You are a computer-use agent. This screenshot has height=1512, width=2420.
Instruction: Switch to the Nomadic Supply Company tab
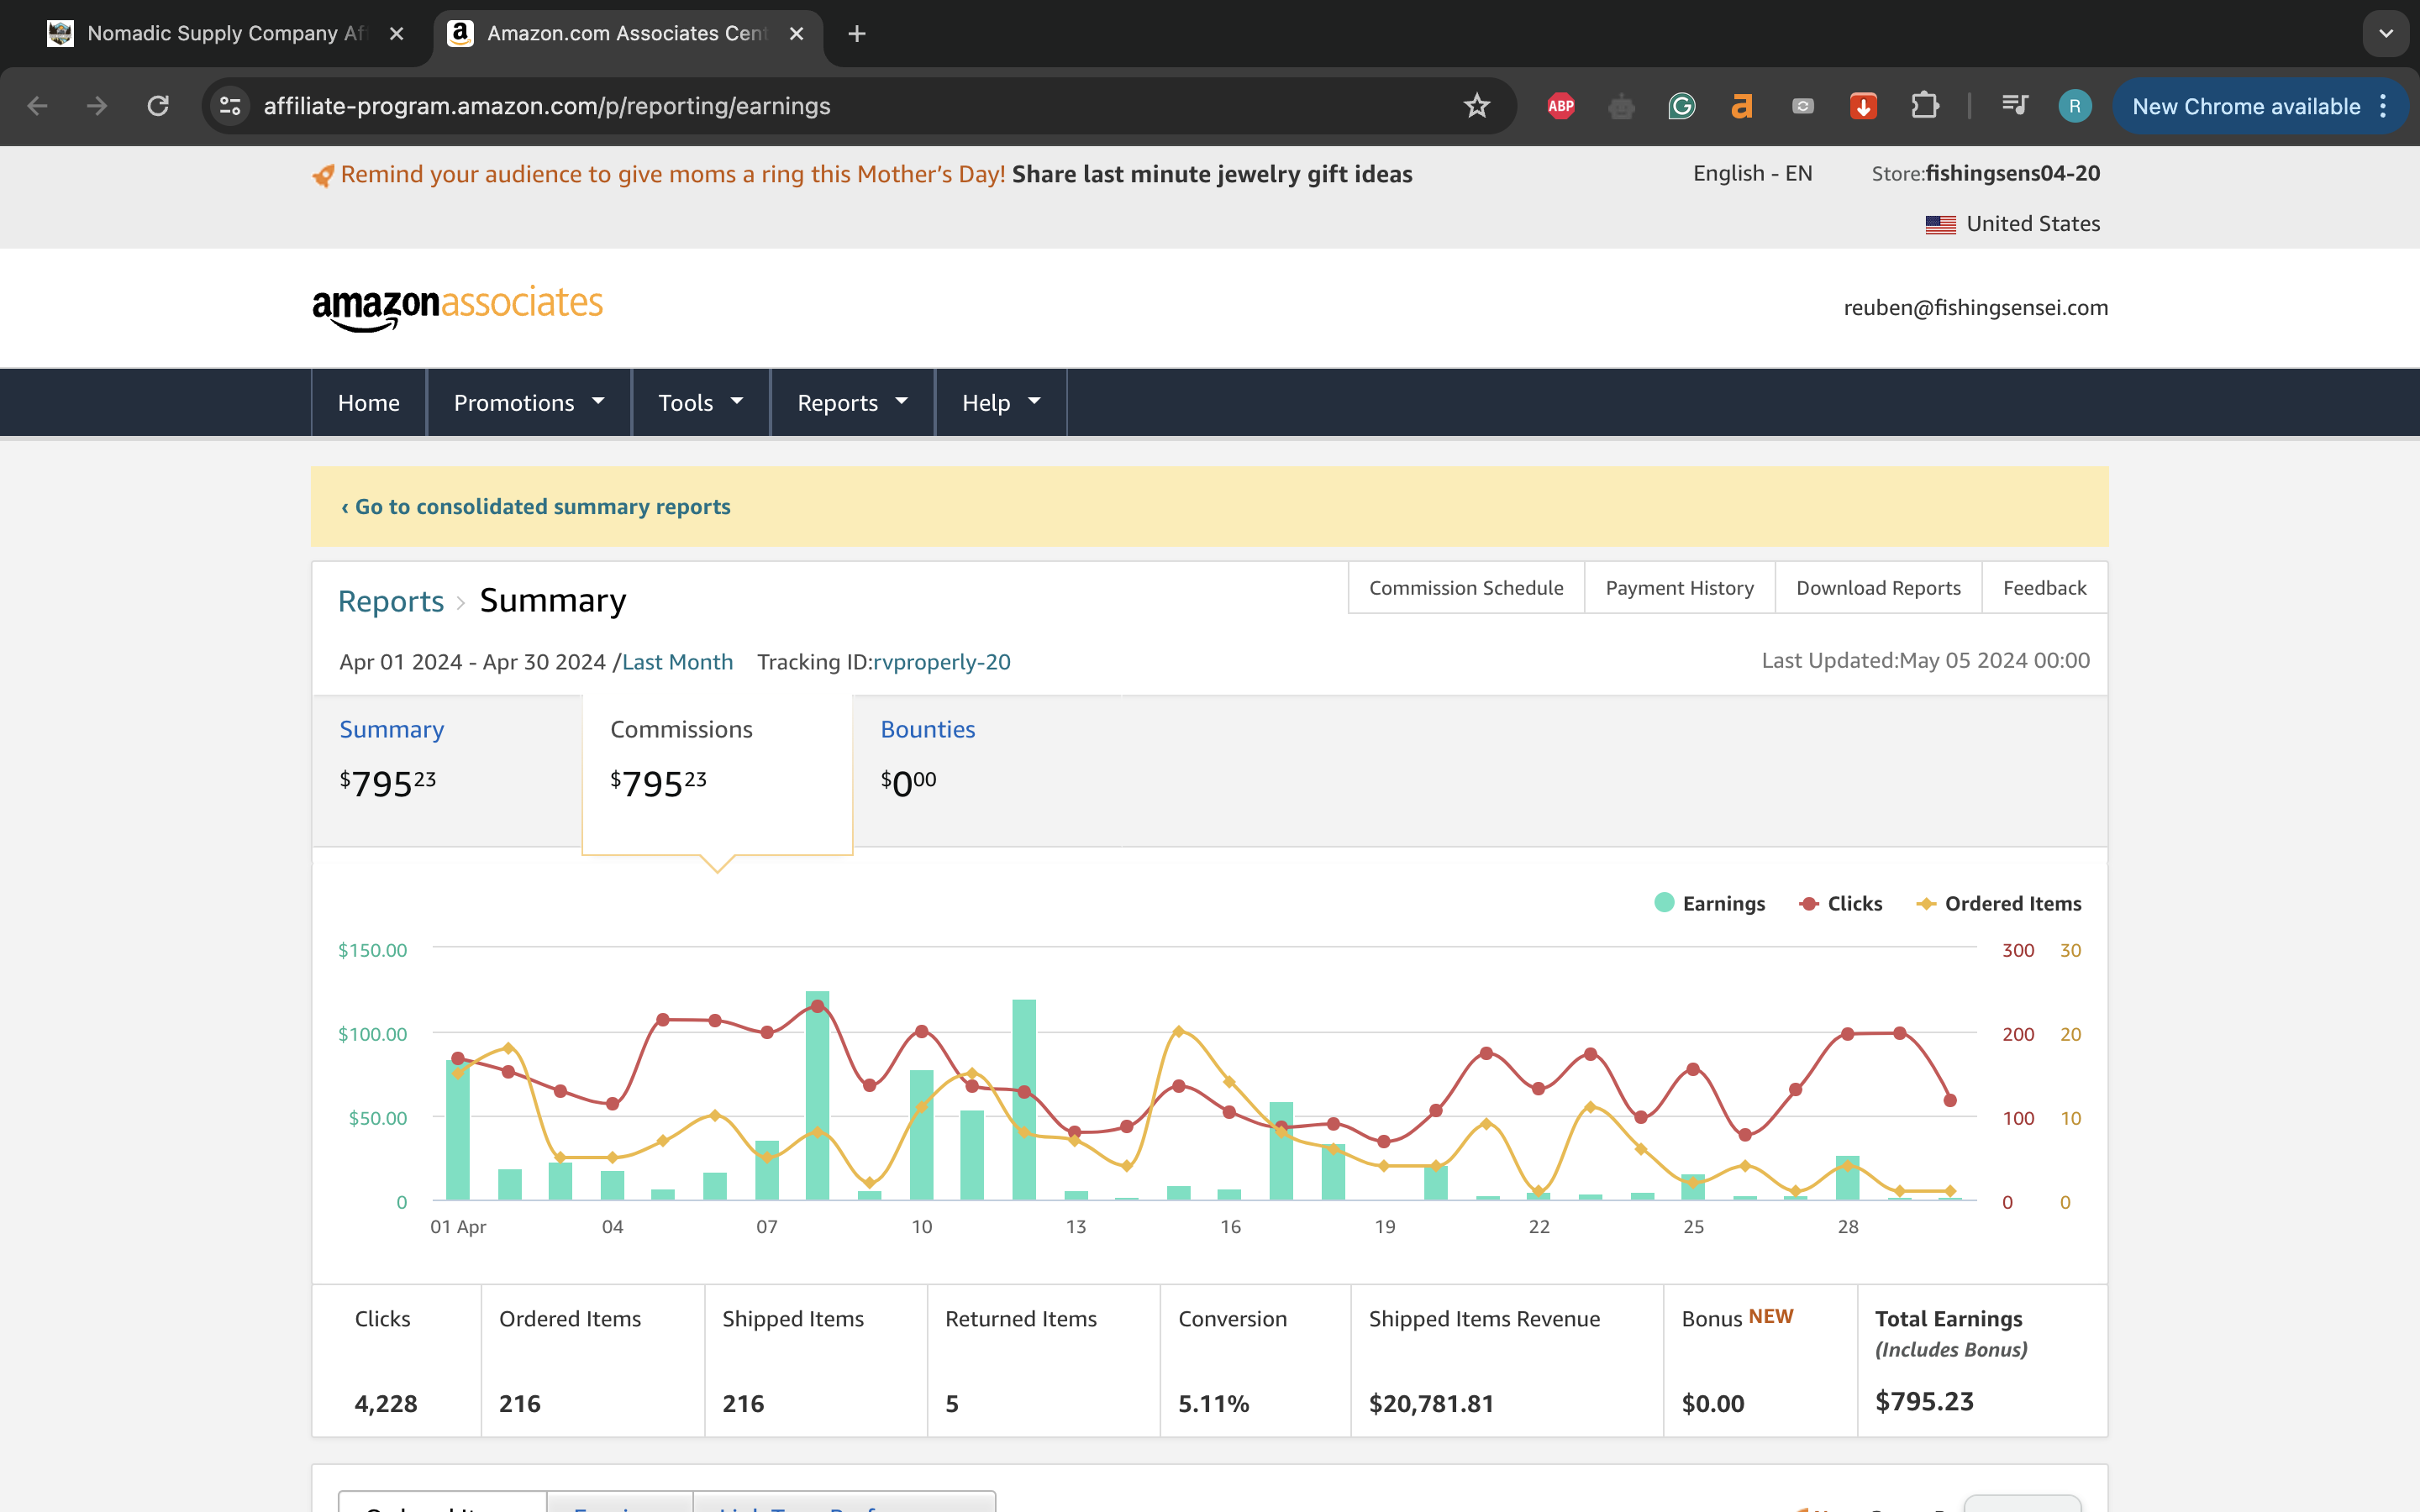click(x=225, y=34)
